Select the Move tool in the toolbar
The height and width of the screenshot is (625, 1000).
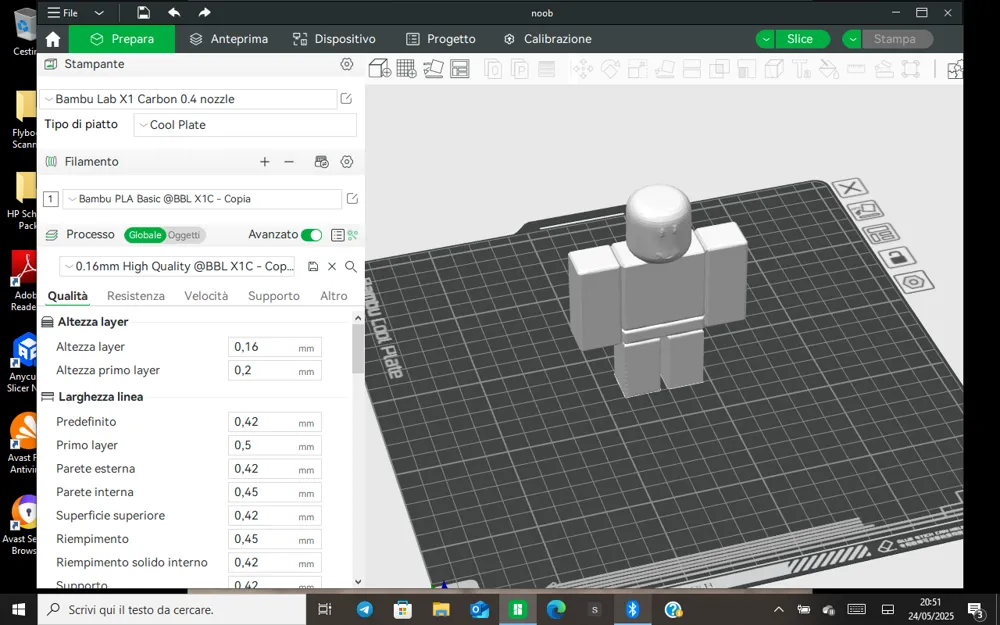pyautogui.click(x=585, y=68)
